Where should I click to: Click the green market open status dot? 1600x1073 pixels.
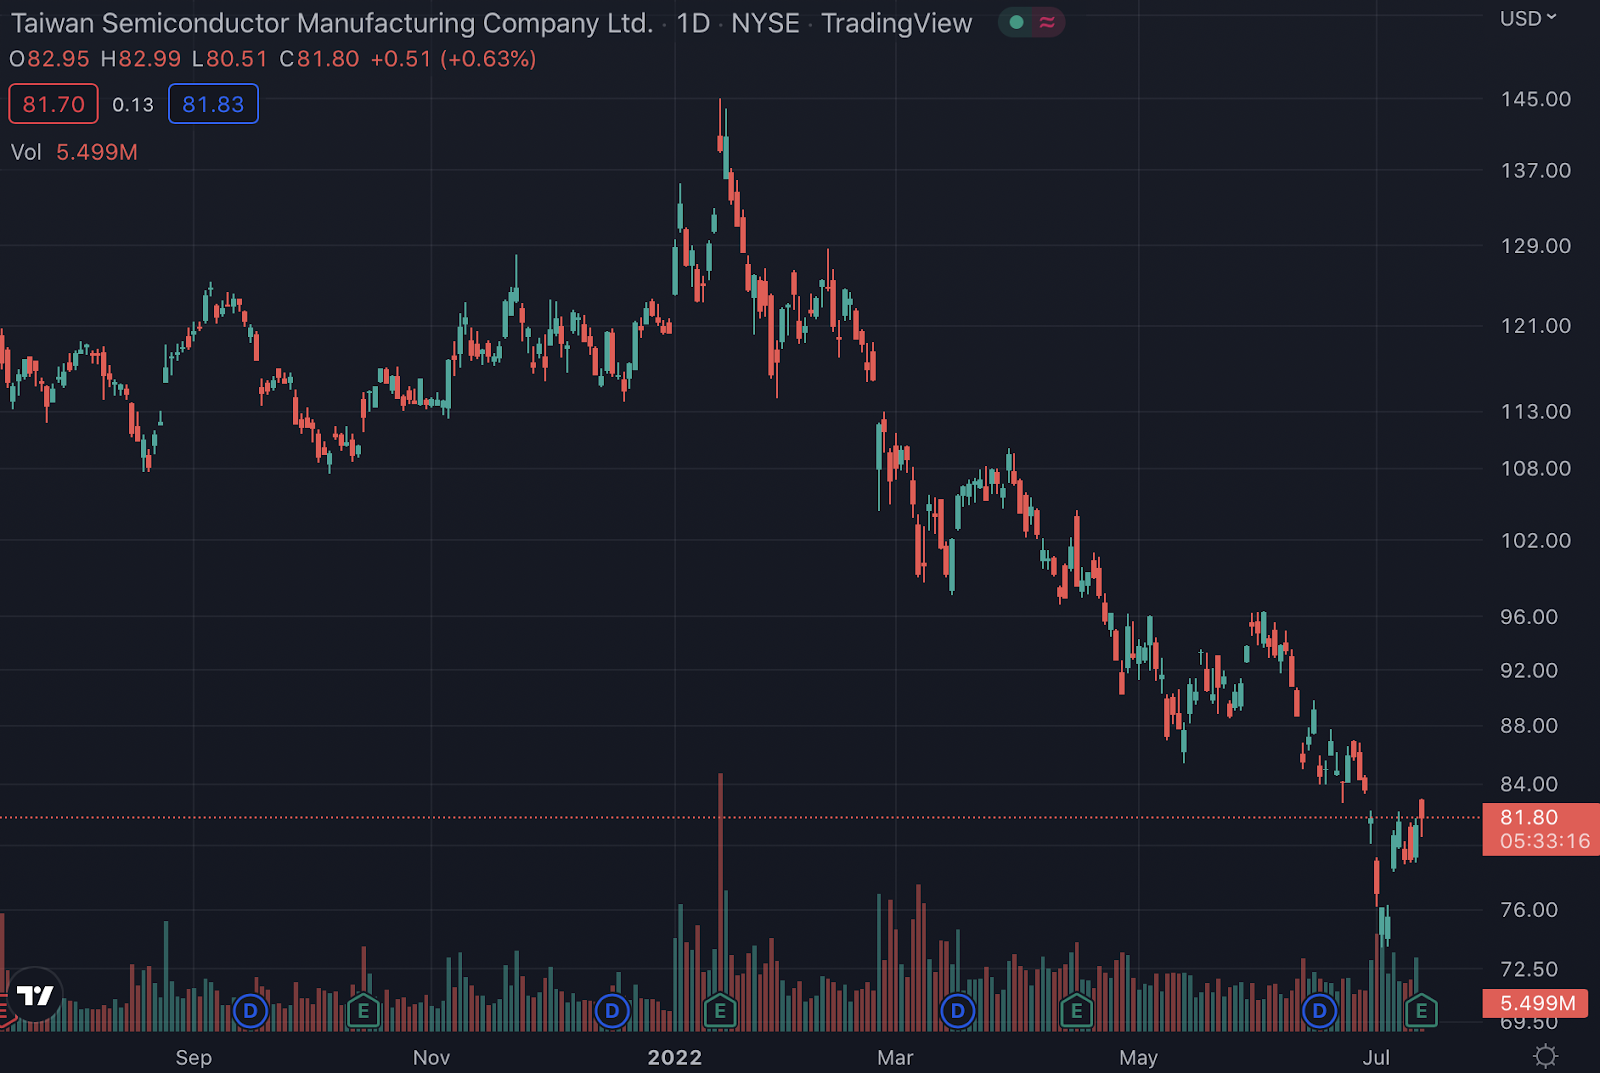point(1016,22)
